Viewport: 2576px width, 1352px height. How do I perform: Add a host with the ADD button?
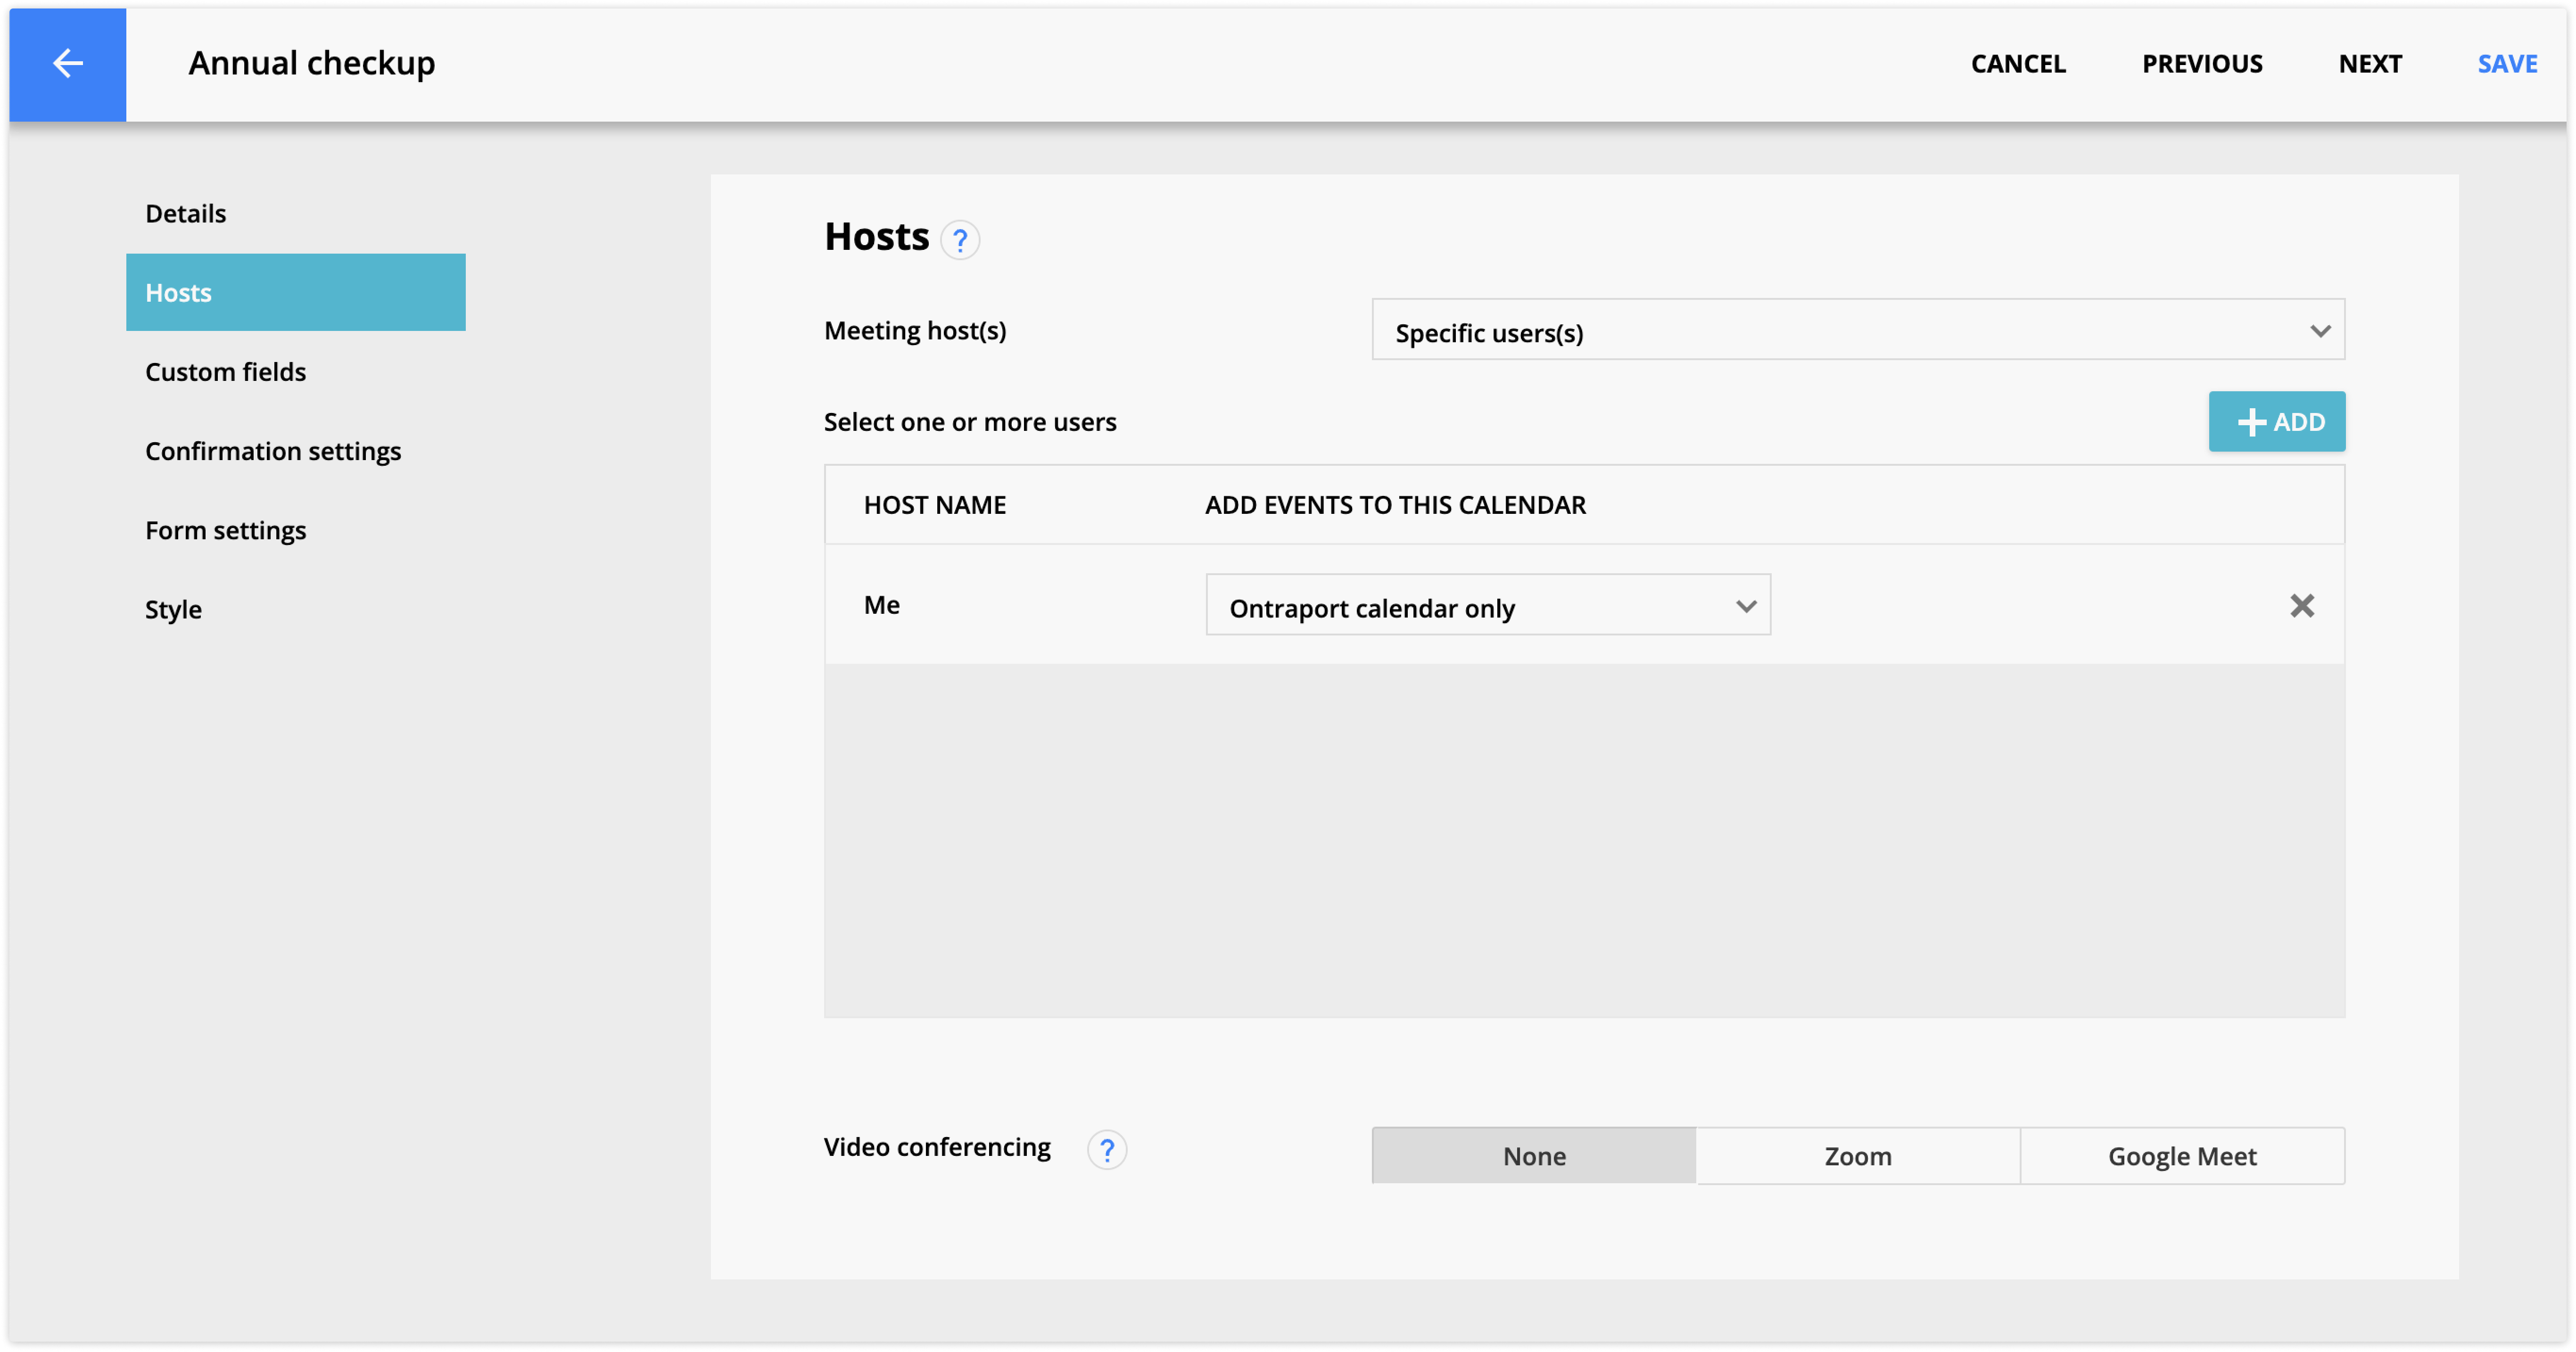click(2276, 421)
